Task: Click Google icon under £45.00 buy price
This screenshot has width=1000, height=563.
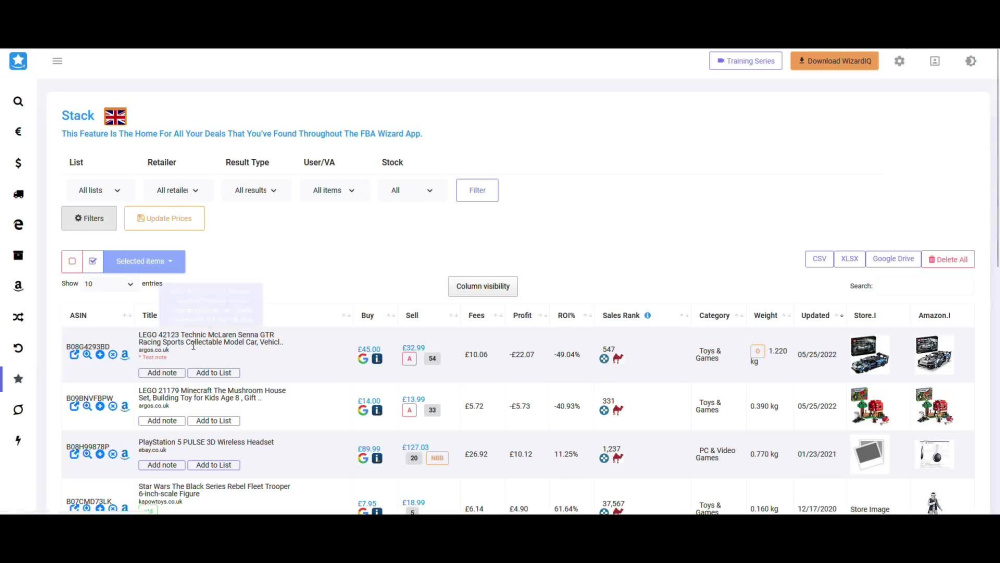Action: [363, 359]
